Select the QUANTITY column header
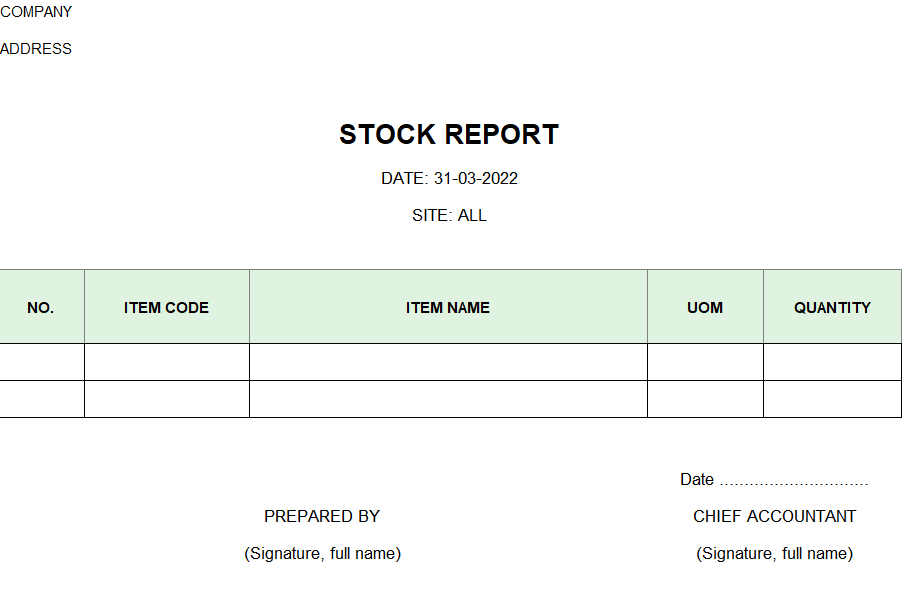The image size is (920, 594). (x=833, y=307)
